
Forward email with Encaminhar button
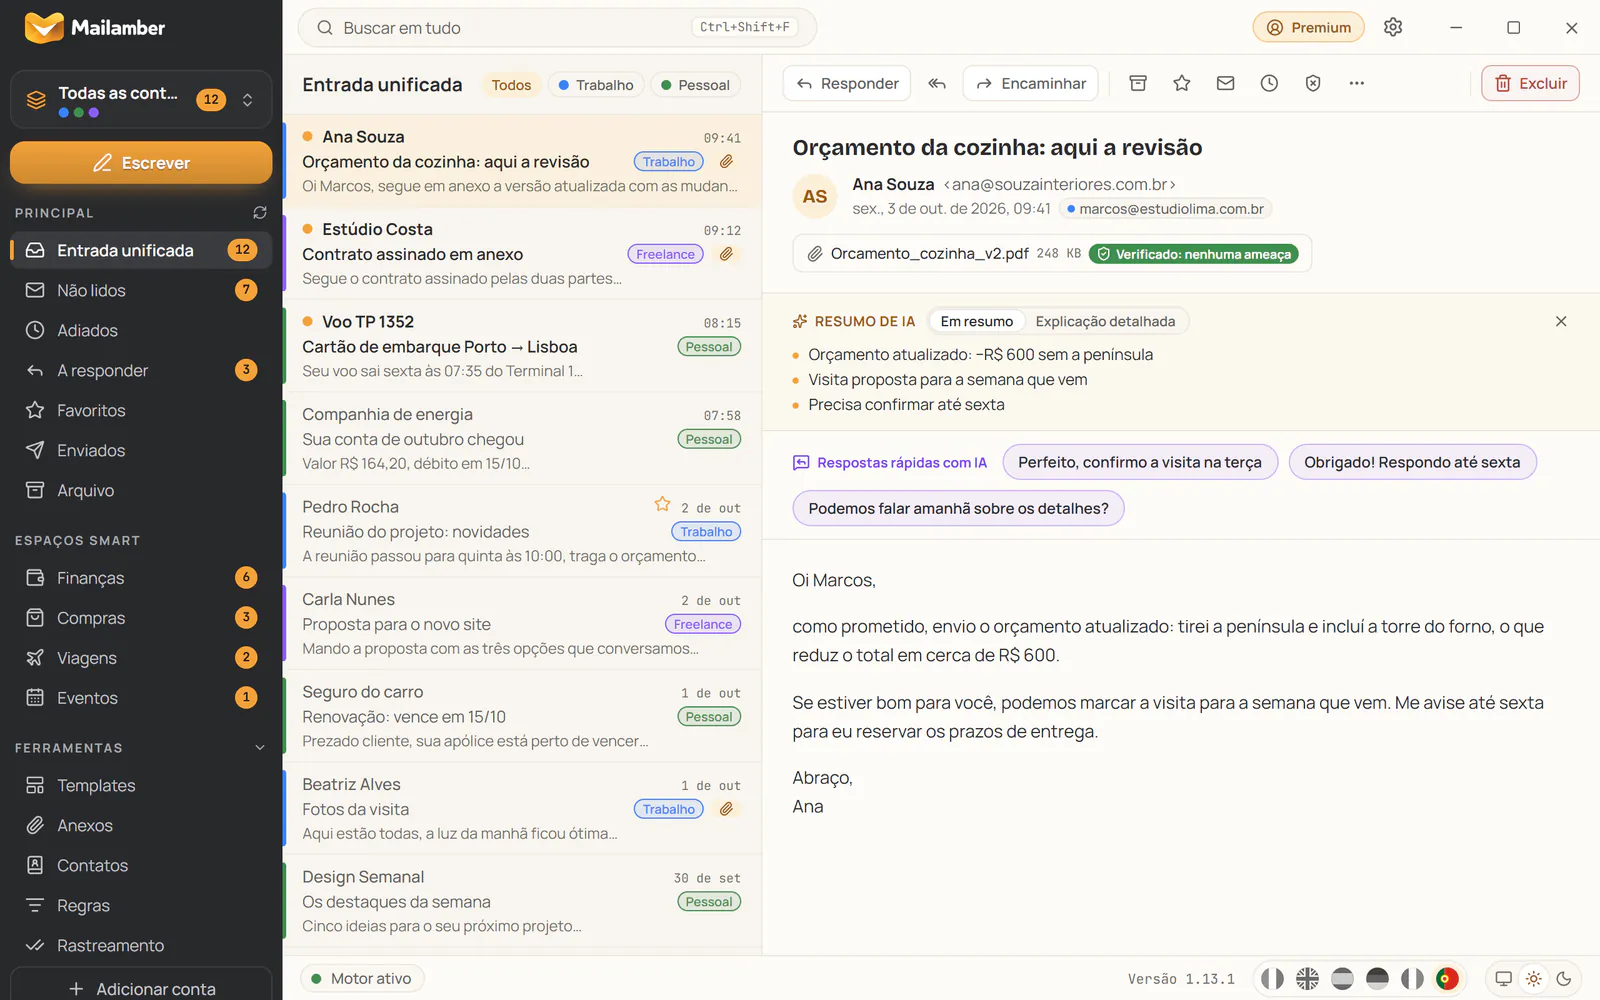[x=1031, y=83]
